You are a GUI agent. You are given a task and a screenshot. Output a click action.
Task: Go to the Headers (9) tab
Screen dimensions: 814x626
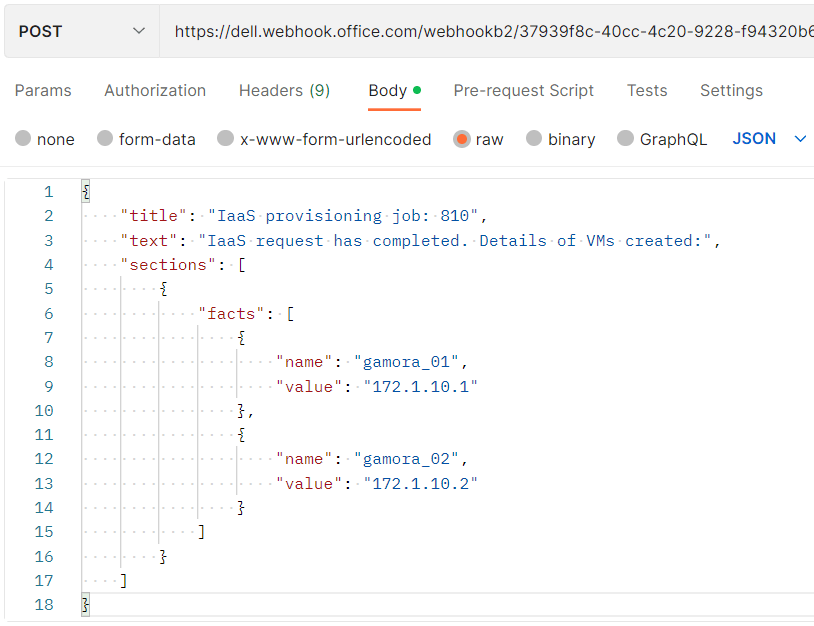click(x=284, y=90)
